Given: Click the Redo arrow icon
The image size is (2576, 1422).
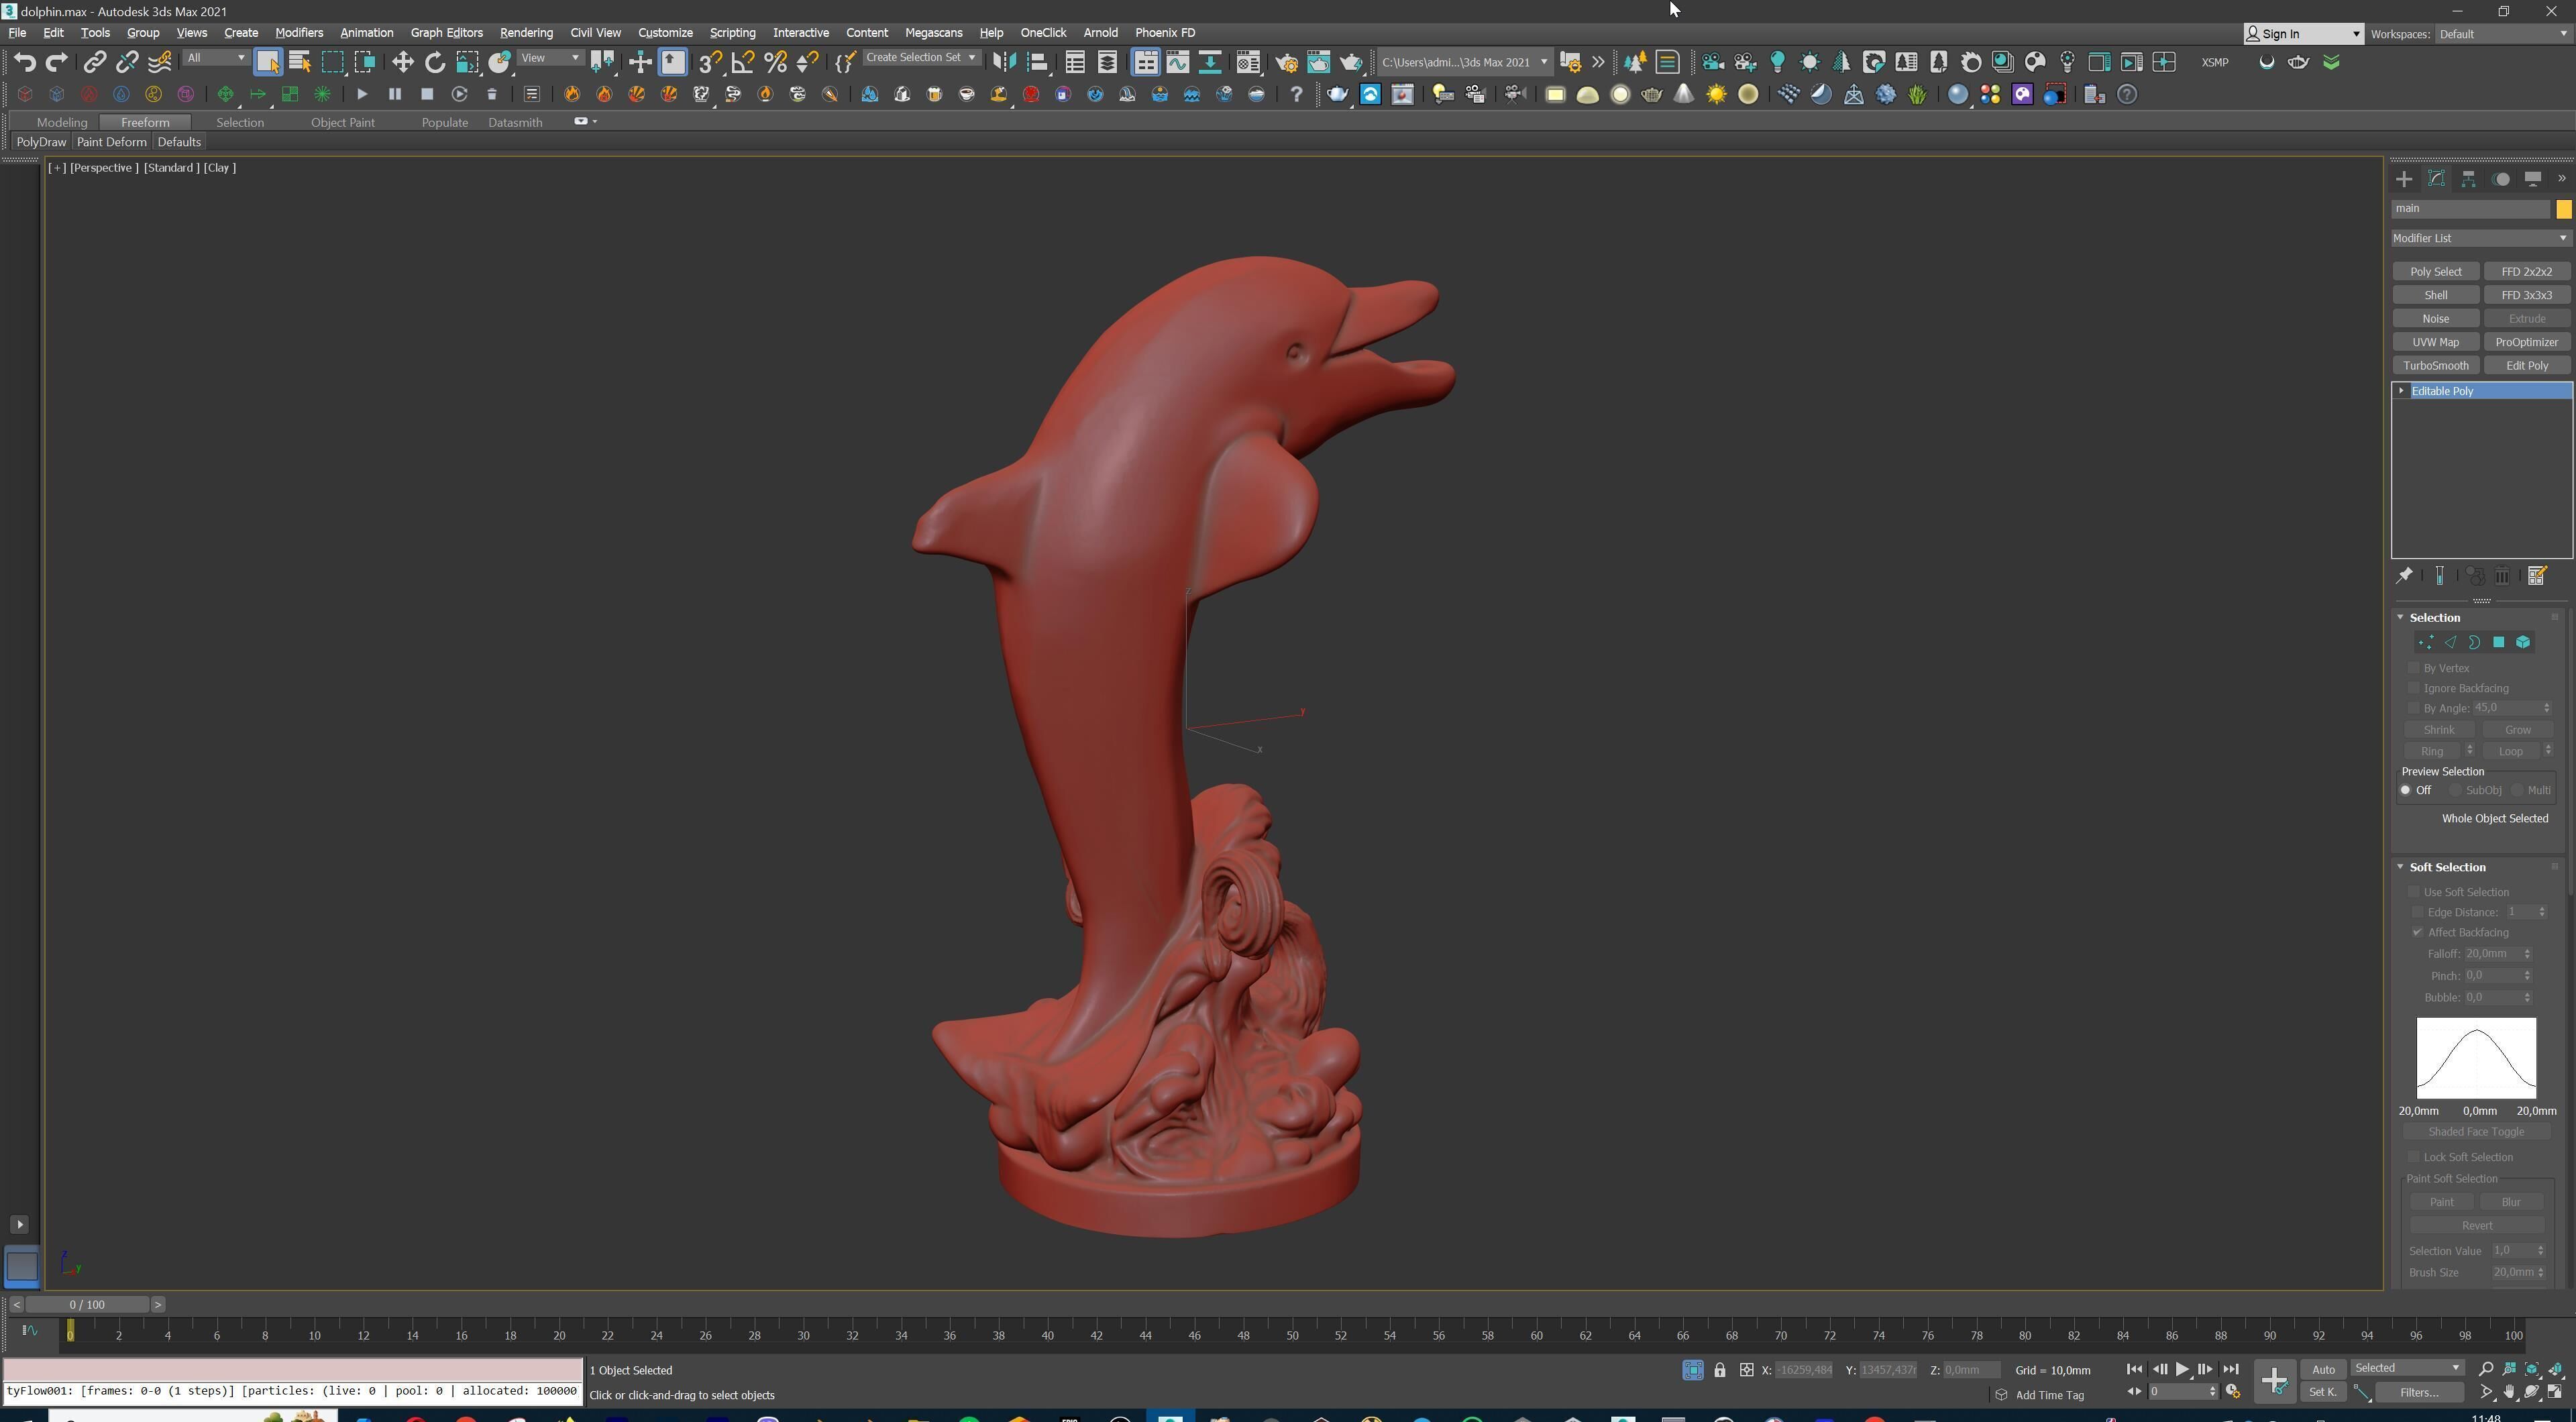Looking at the screenshot, I should pos(57,62).
